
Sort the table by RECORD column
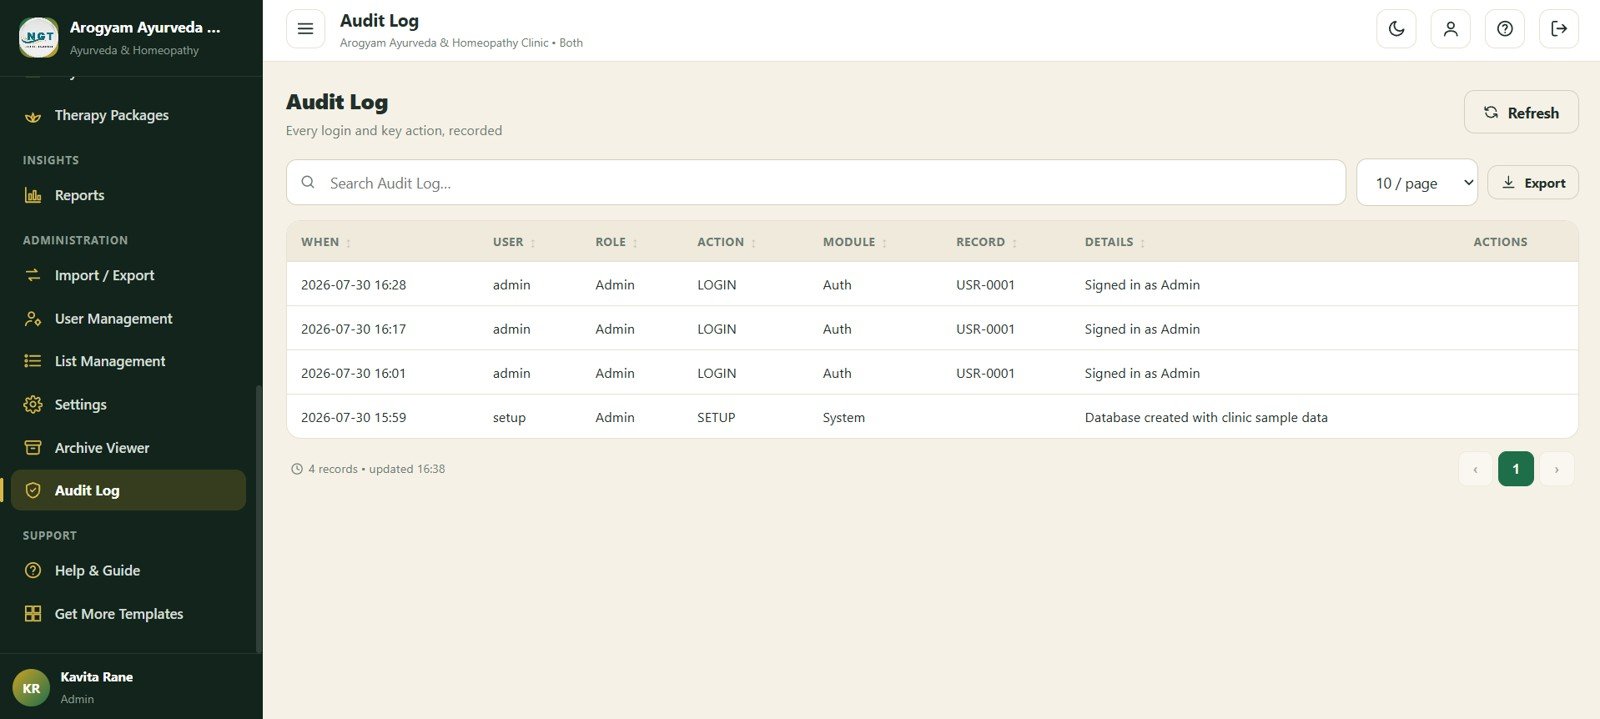pos(987,242)
